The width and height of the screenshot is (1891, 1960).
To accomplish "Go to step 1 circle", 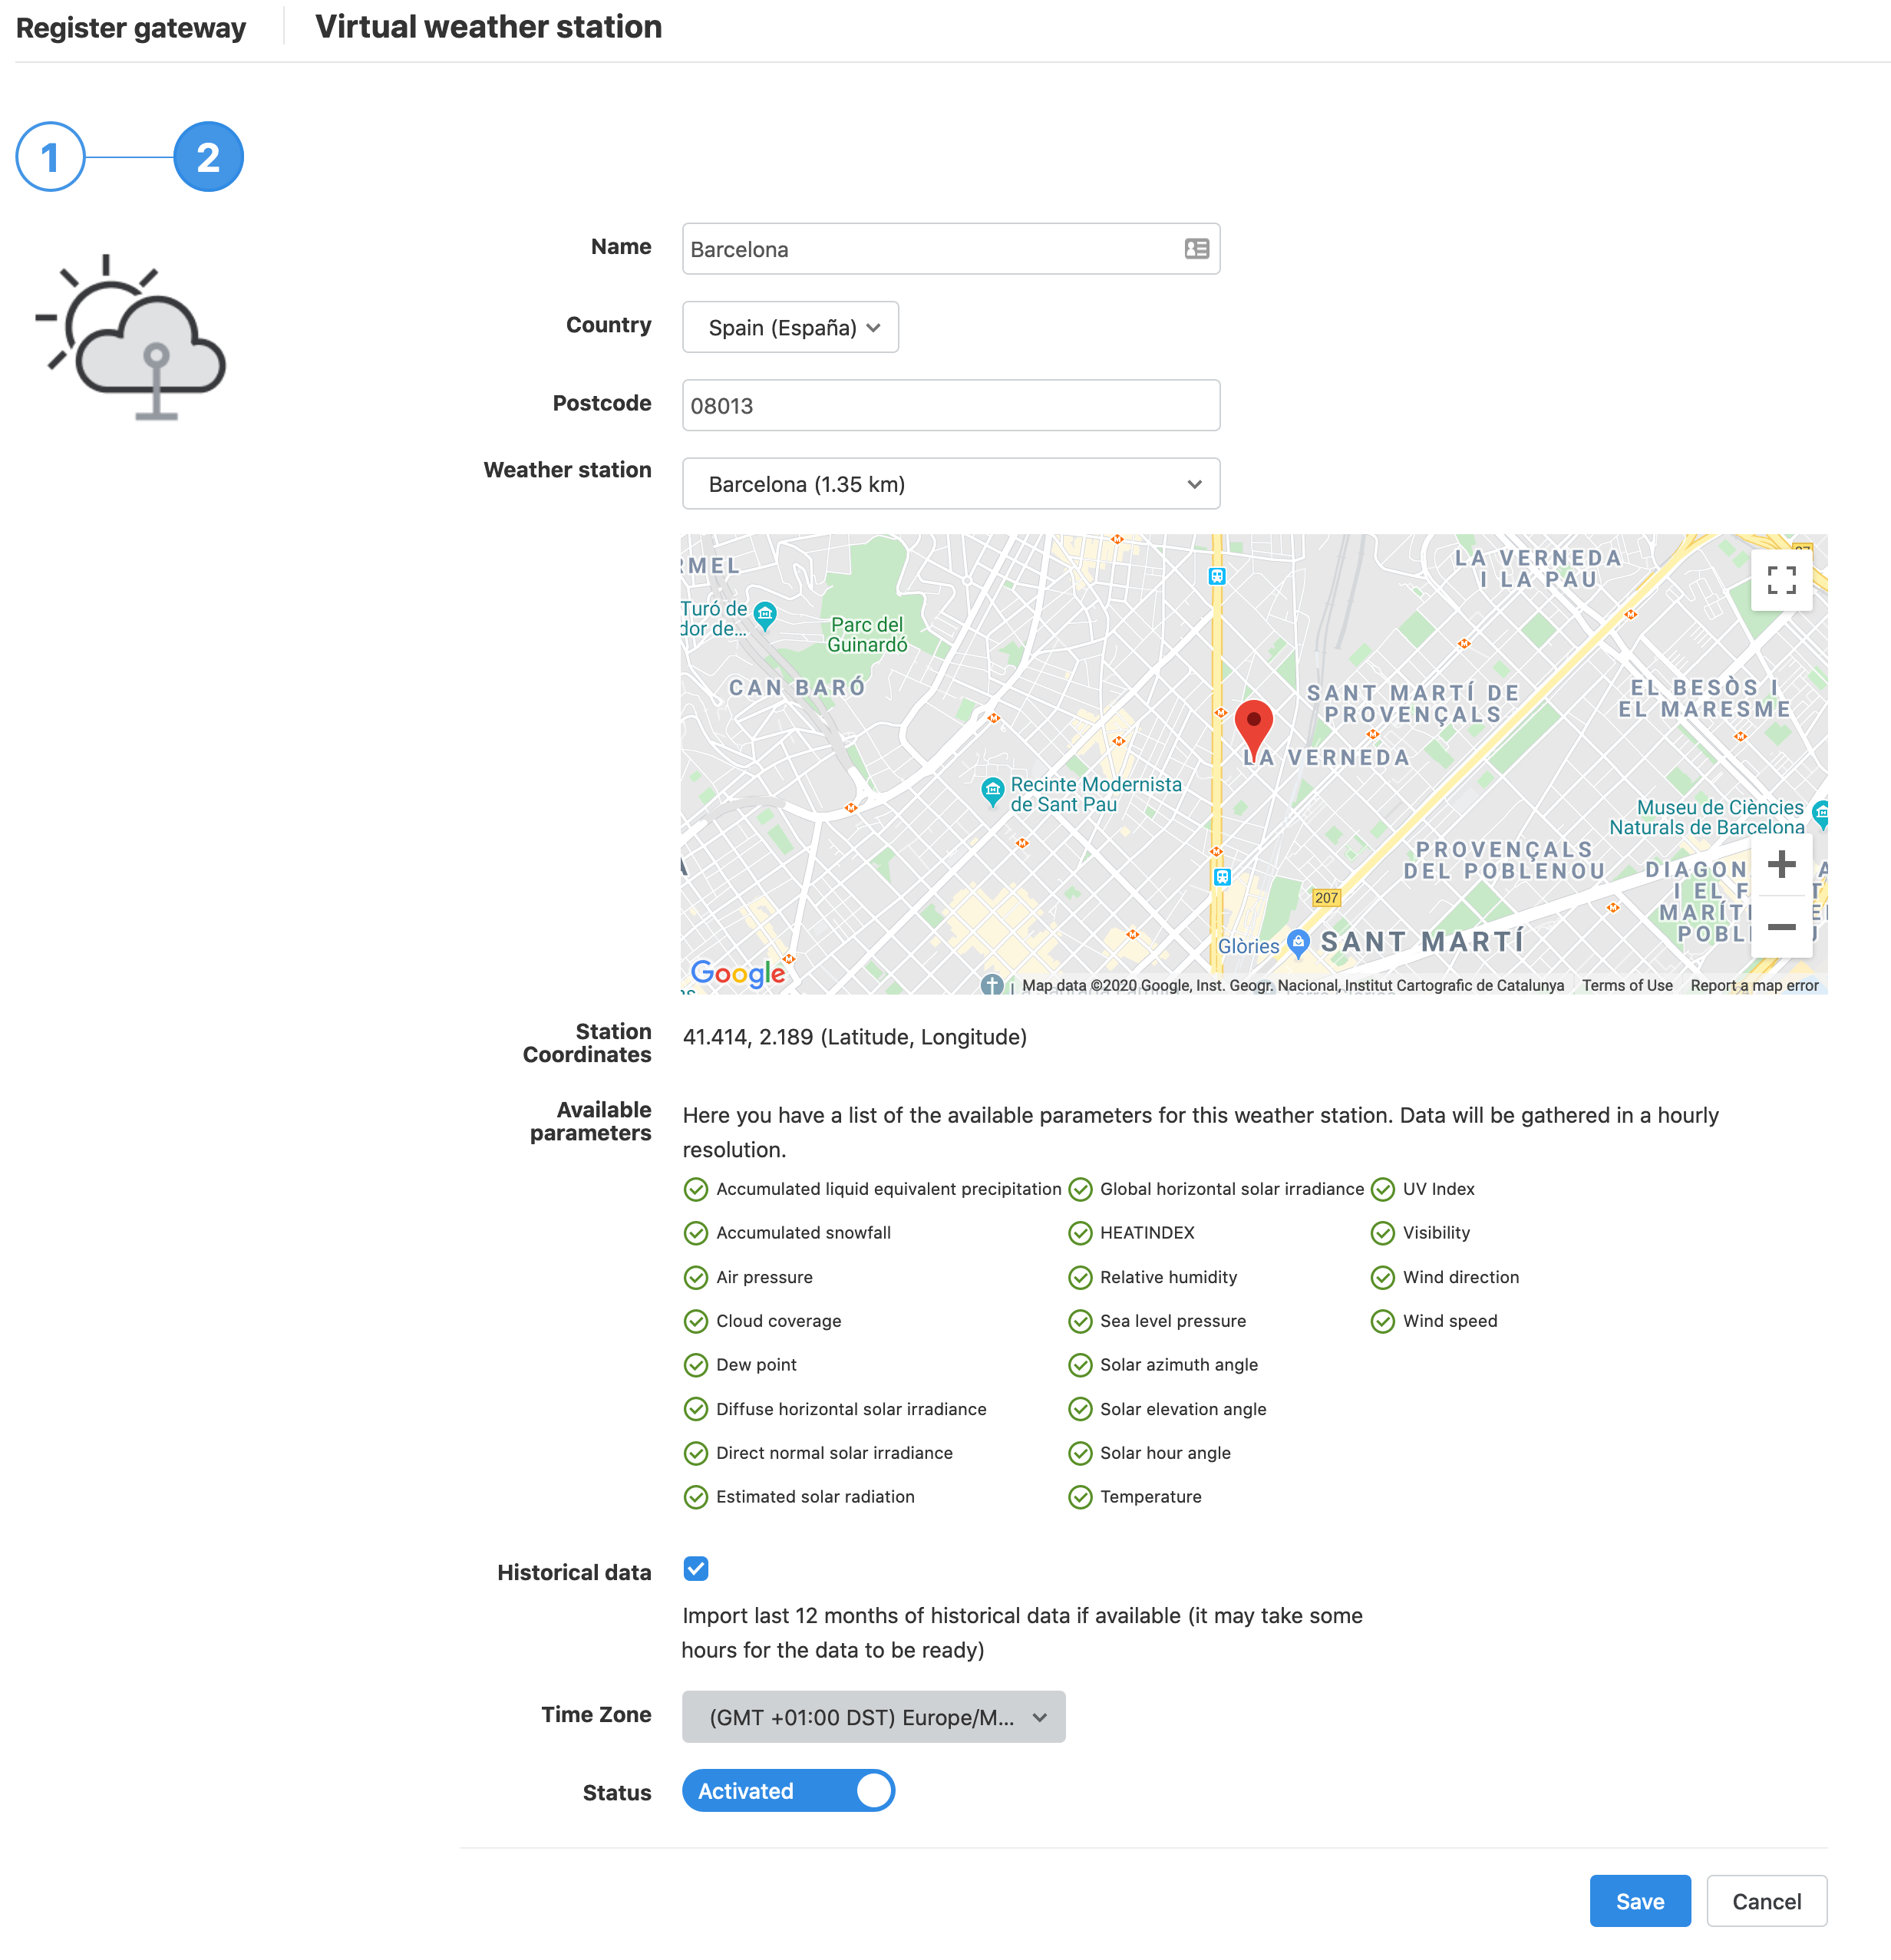I will pos(50,157).
